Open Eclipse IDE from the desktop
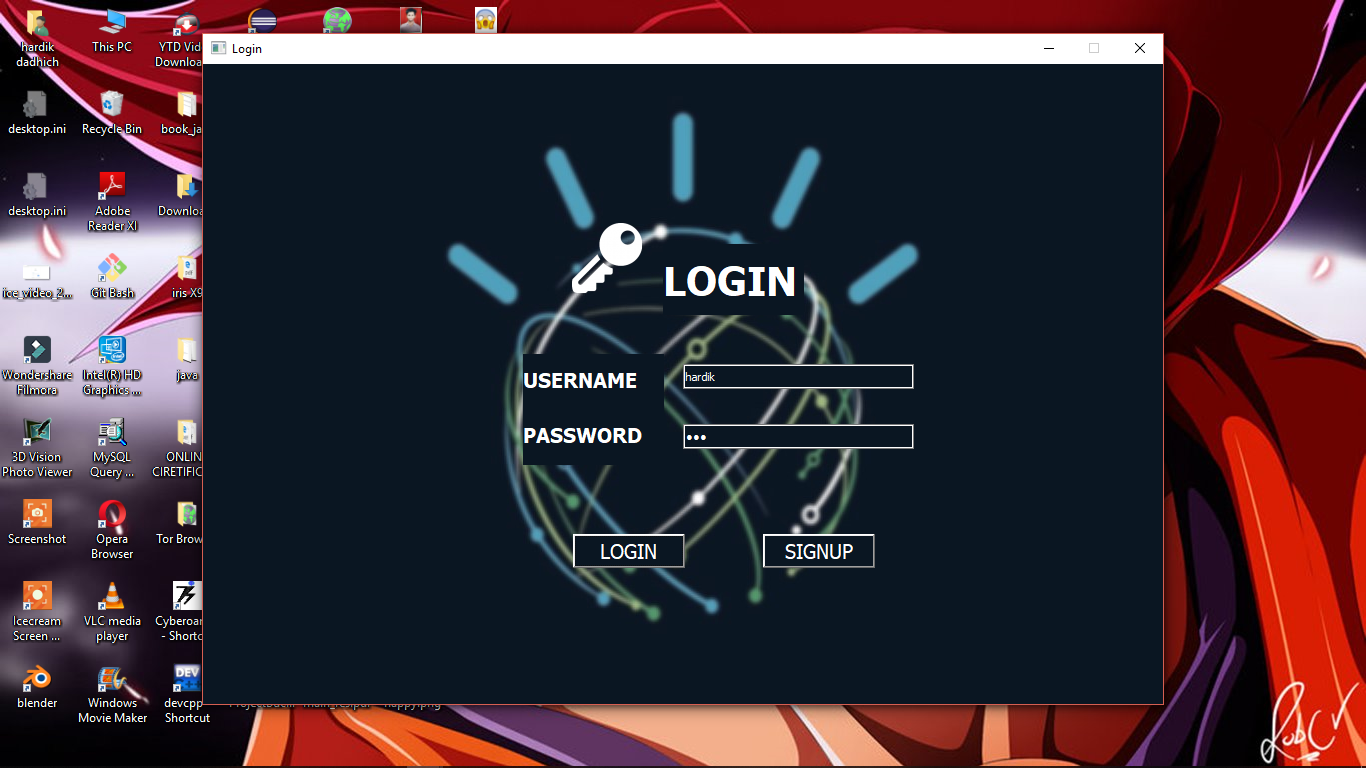The height and width of the screenshot is (768, 1366). [262, 18]
